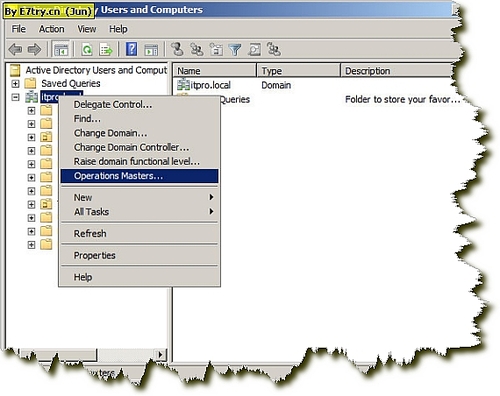The image size is (500, 396).
Task: Click the Export list toolbar icon
Action: tap(106, 50)
